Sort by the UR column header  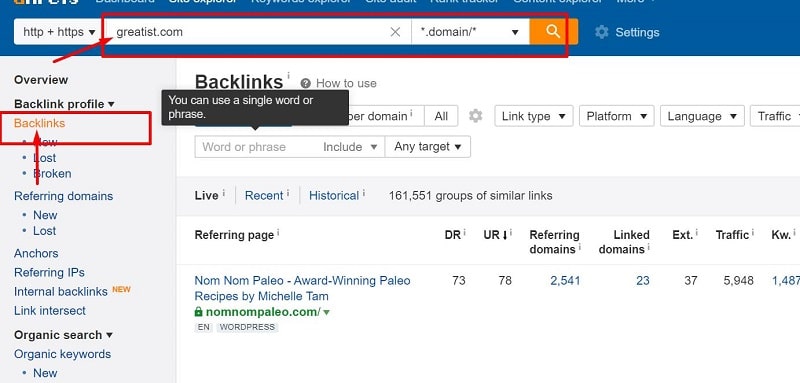click(495, 235)
